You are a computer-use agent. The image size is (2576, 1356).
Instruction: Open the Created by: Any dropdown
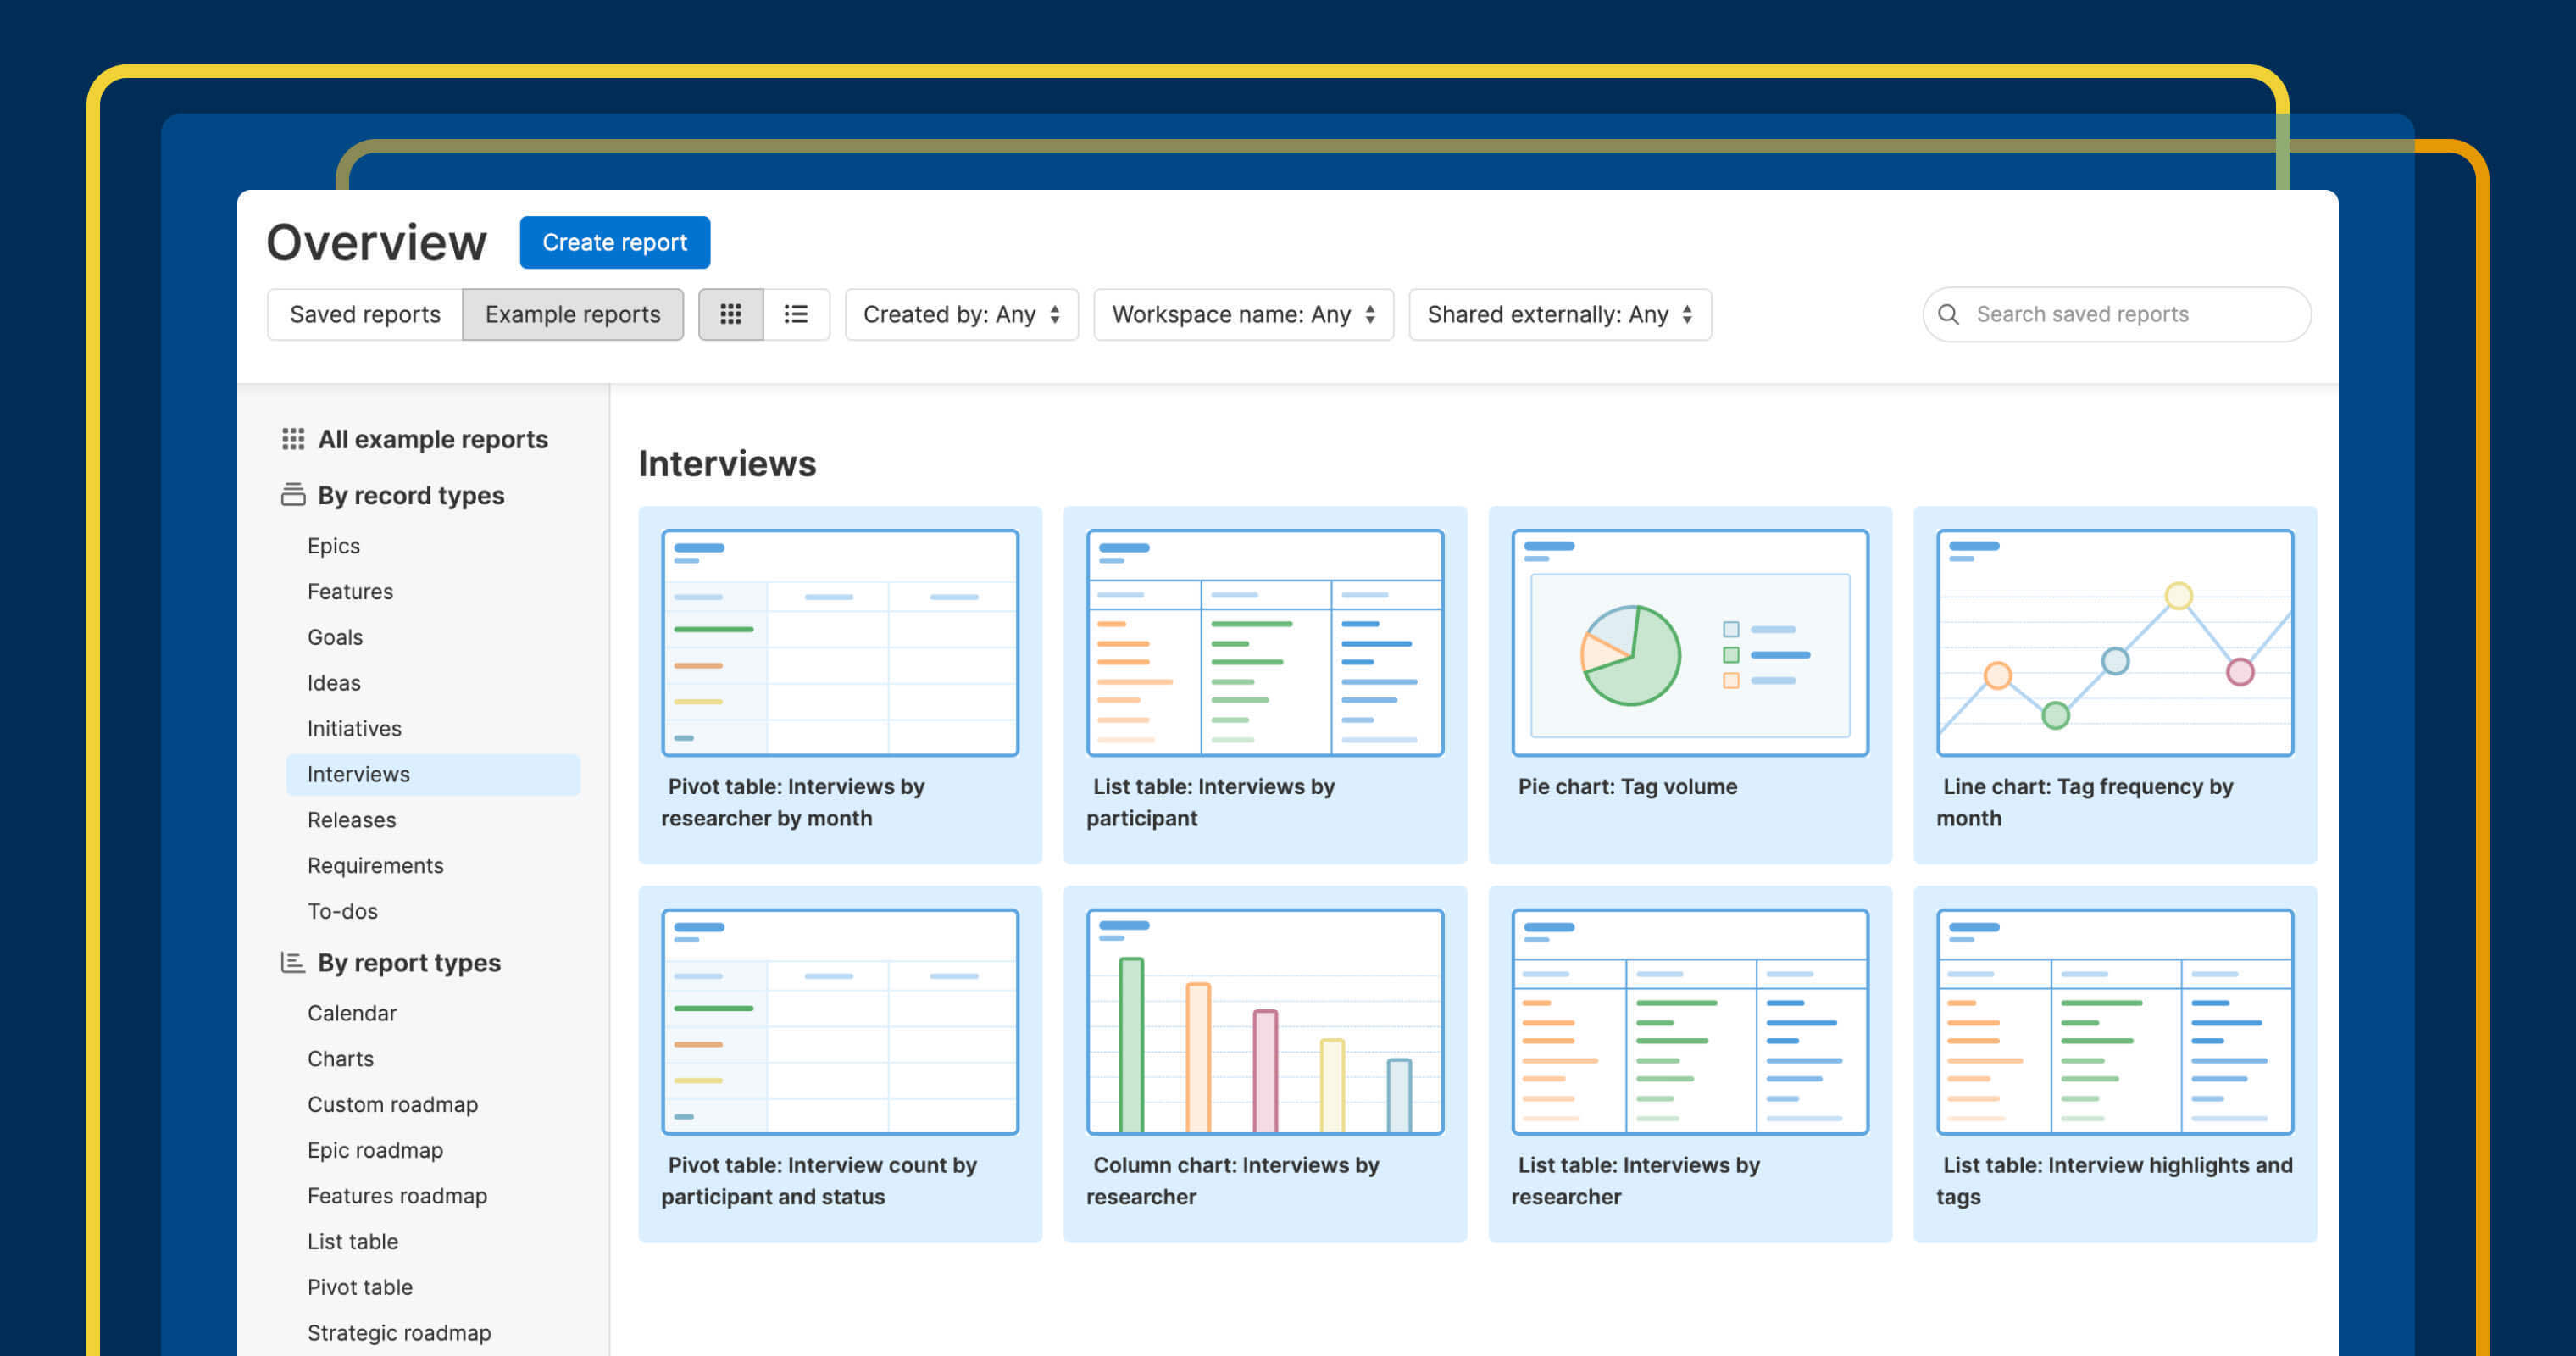coord(961,314)
